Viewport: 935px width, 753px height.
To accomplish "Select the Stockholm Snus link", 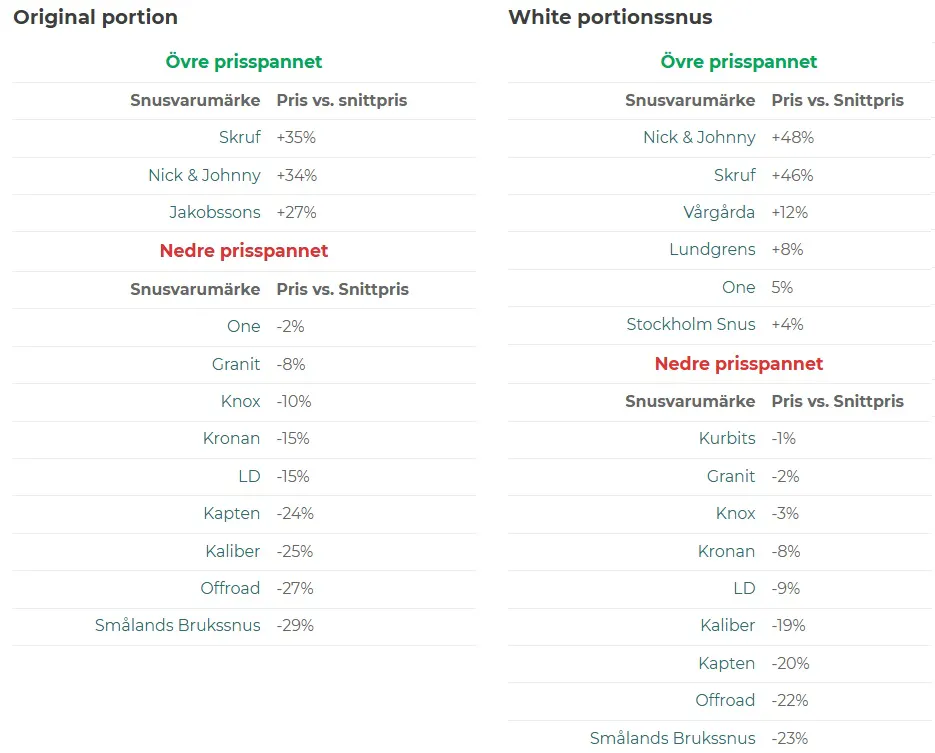I will [691, 324].
